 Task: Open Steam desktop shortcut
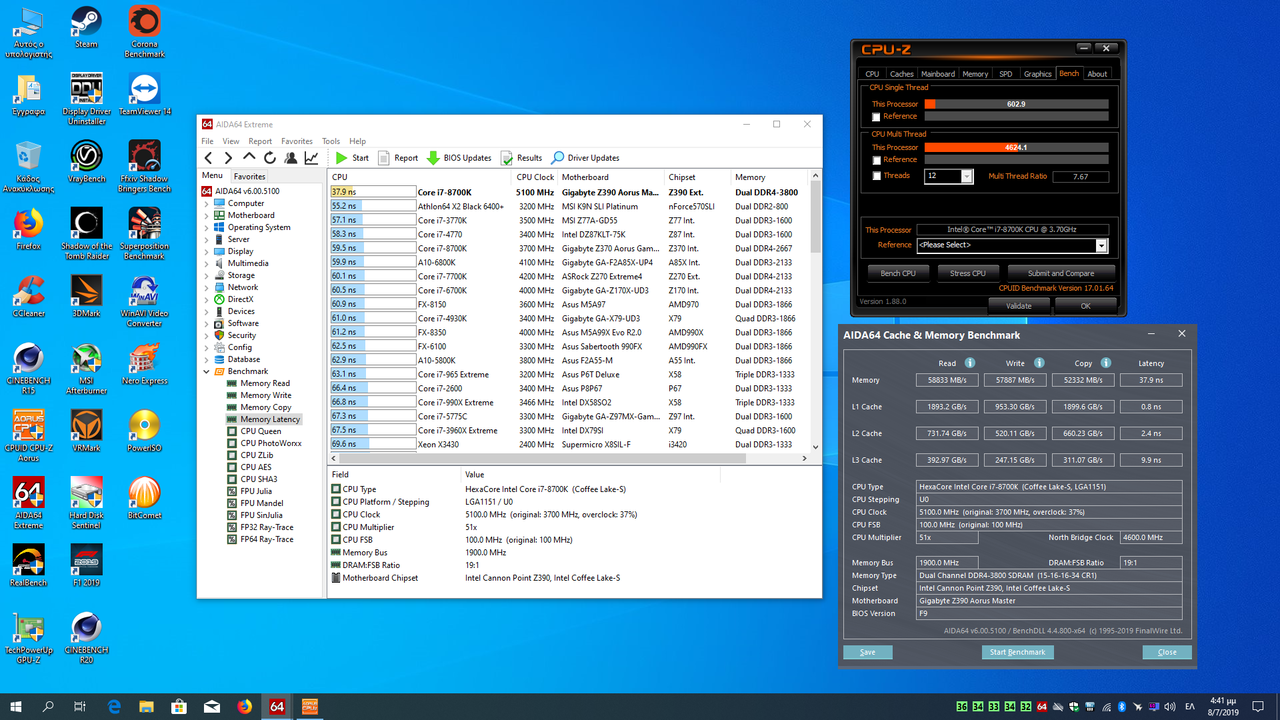click(86, 28)
